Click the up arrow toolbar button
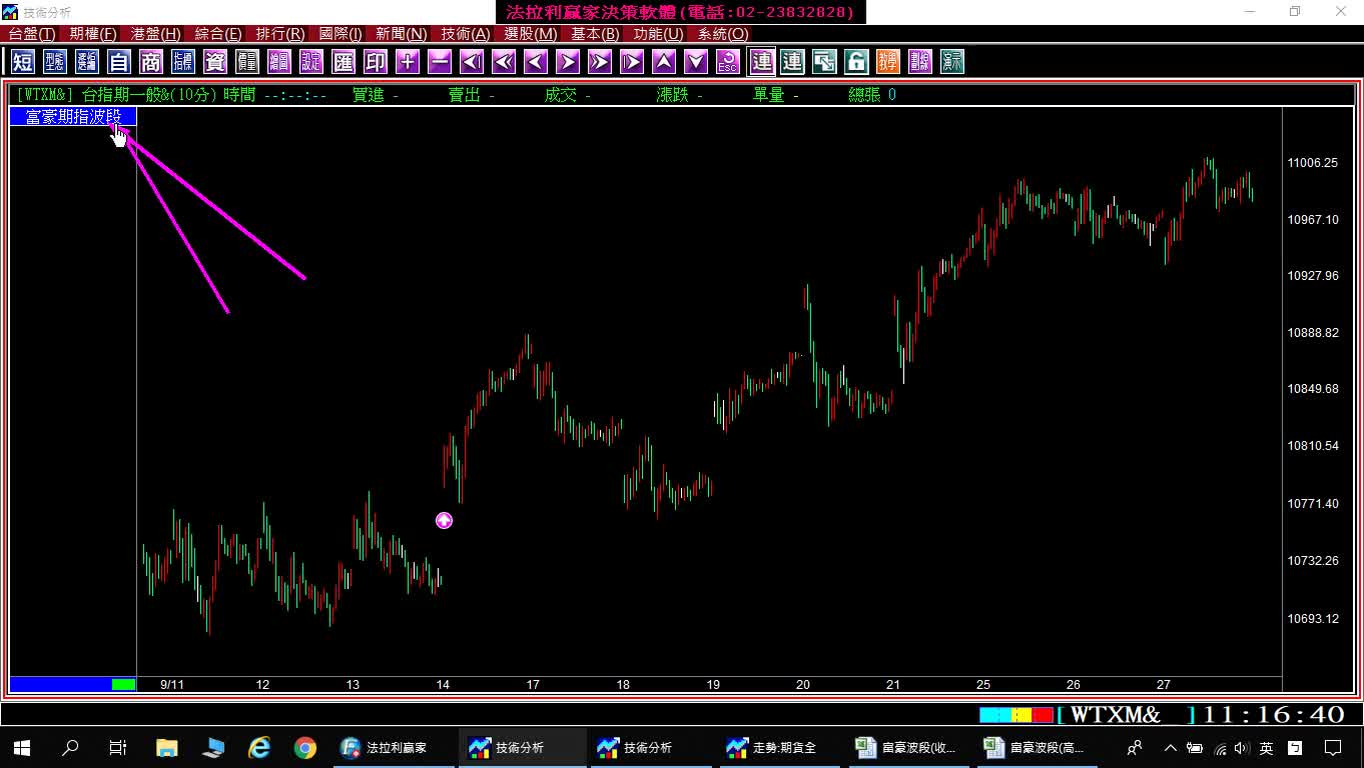The image size is (1364, 768). coord(664,62)
